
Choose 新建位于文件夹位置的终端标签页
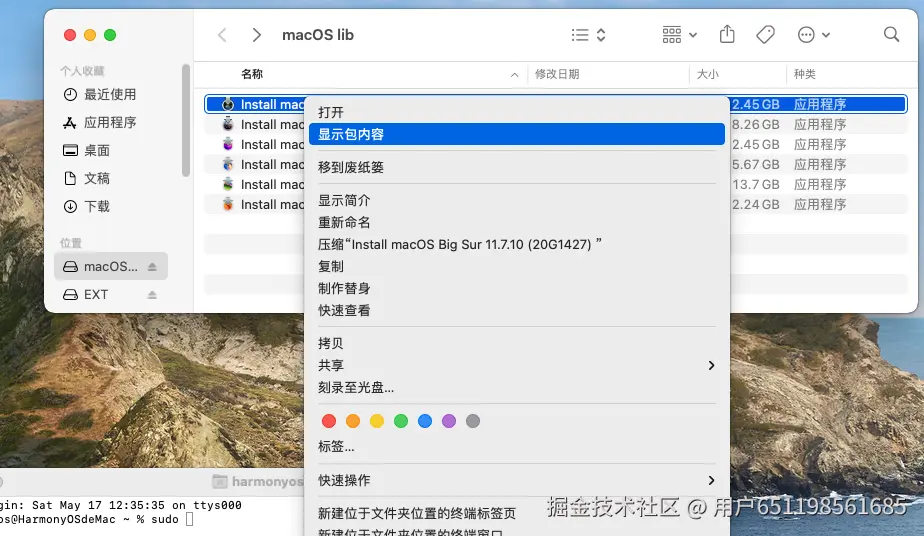pyautogui.click(x=517, y=514)
